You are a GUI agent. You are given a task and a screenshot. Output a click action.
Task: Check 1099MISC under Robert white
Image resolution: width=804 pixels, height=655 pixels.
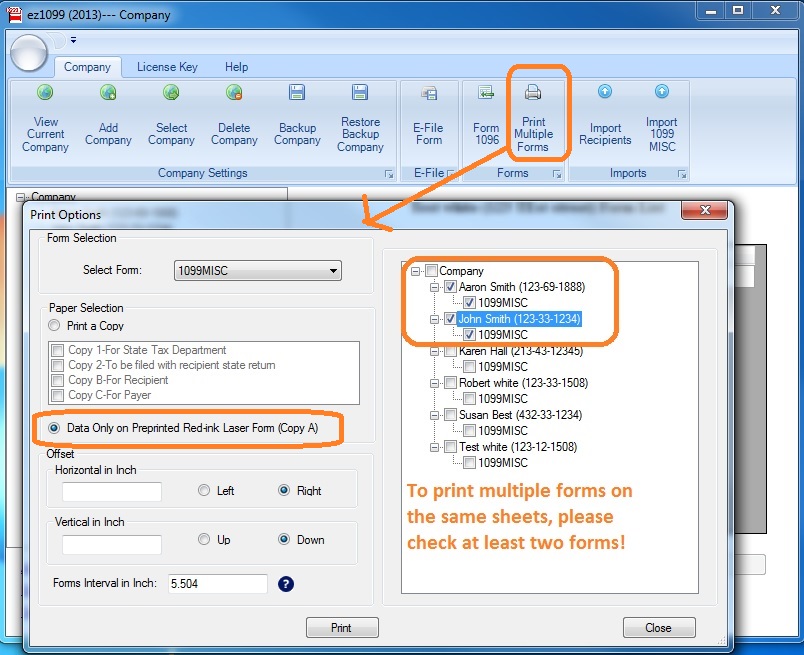pos(469,399)
